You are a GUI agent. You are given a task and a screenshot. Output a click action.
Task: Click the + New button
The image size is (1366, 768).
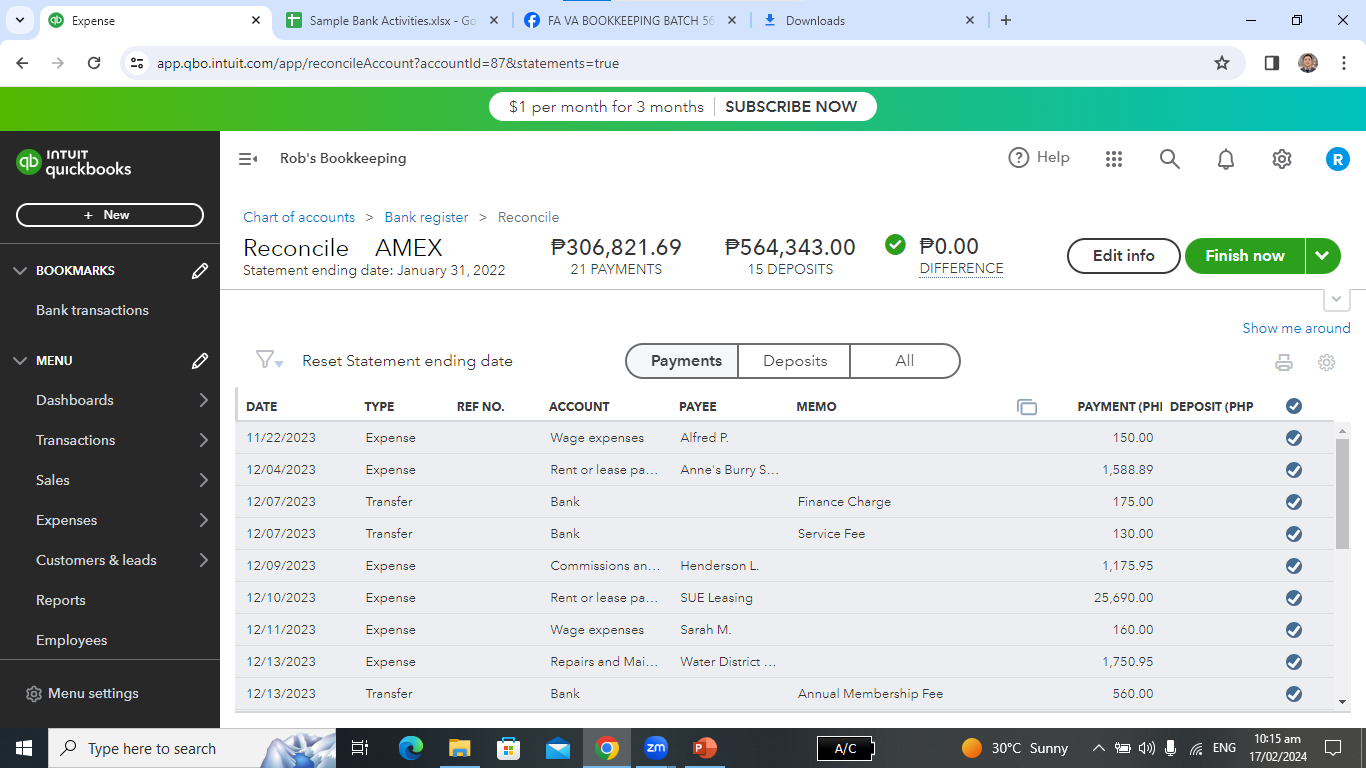110,215
